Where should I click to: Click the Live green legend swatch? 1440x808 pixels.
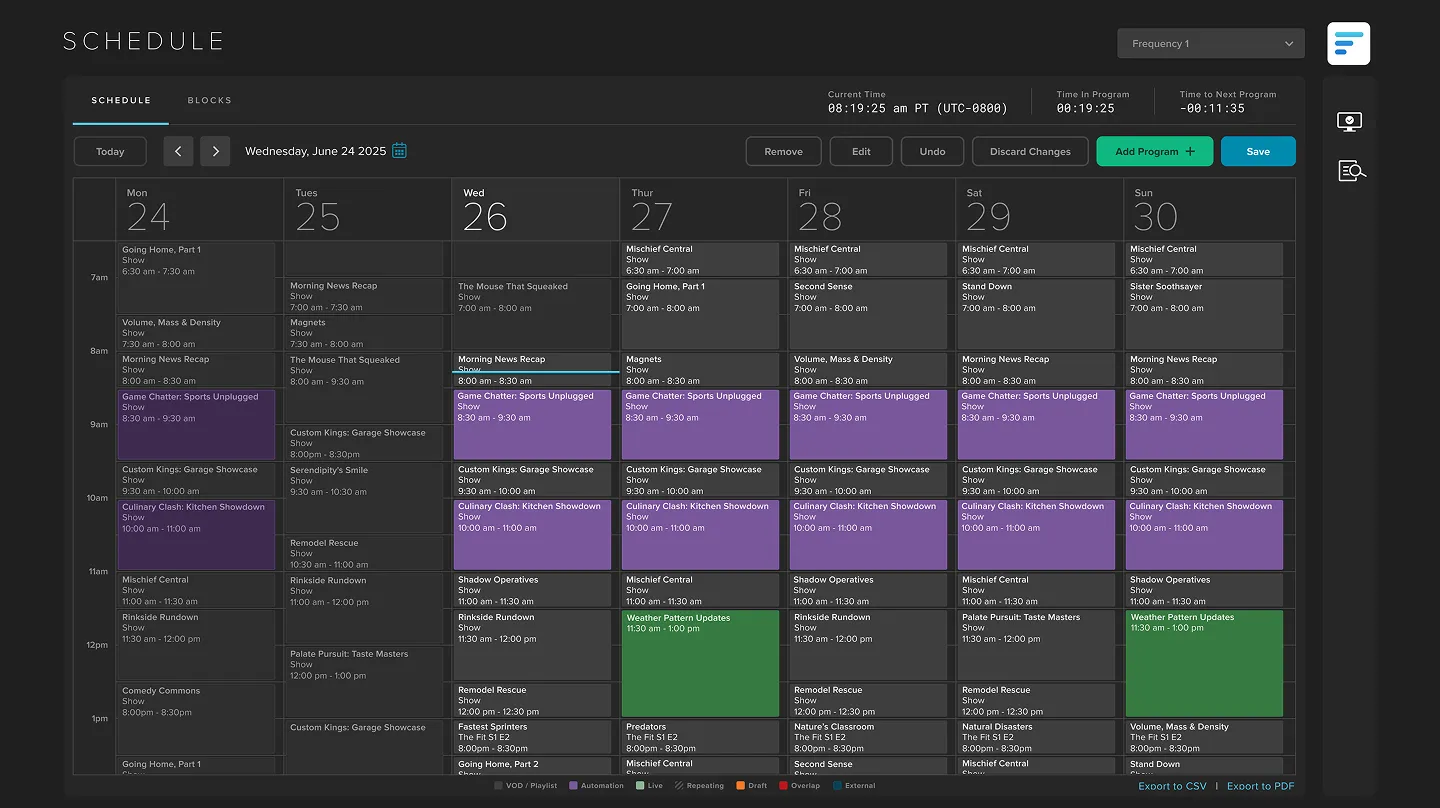(x=640, y=786)
